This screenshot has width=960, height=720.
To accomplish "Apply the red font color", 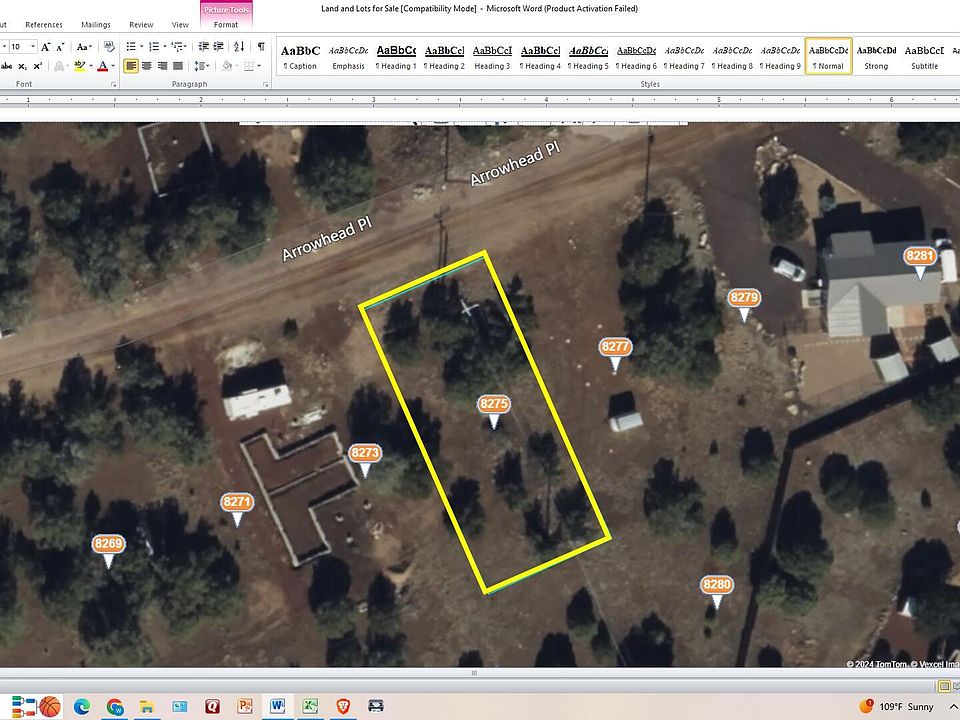I will pos(102,66).
